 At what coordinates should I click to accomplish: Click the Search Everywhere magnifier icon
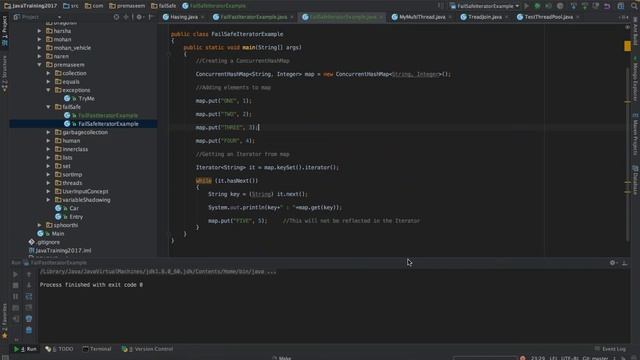(634, 6)
